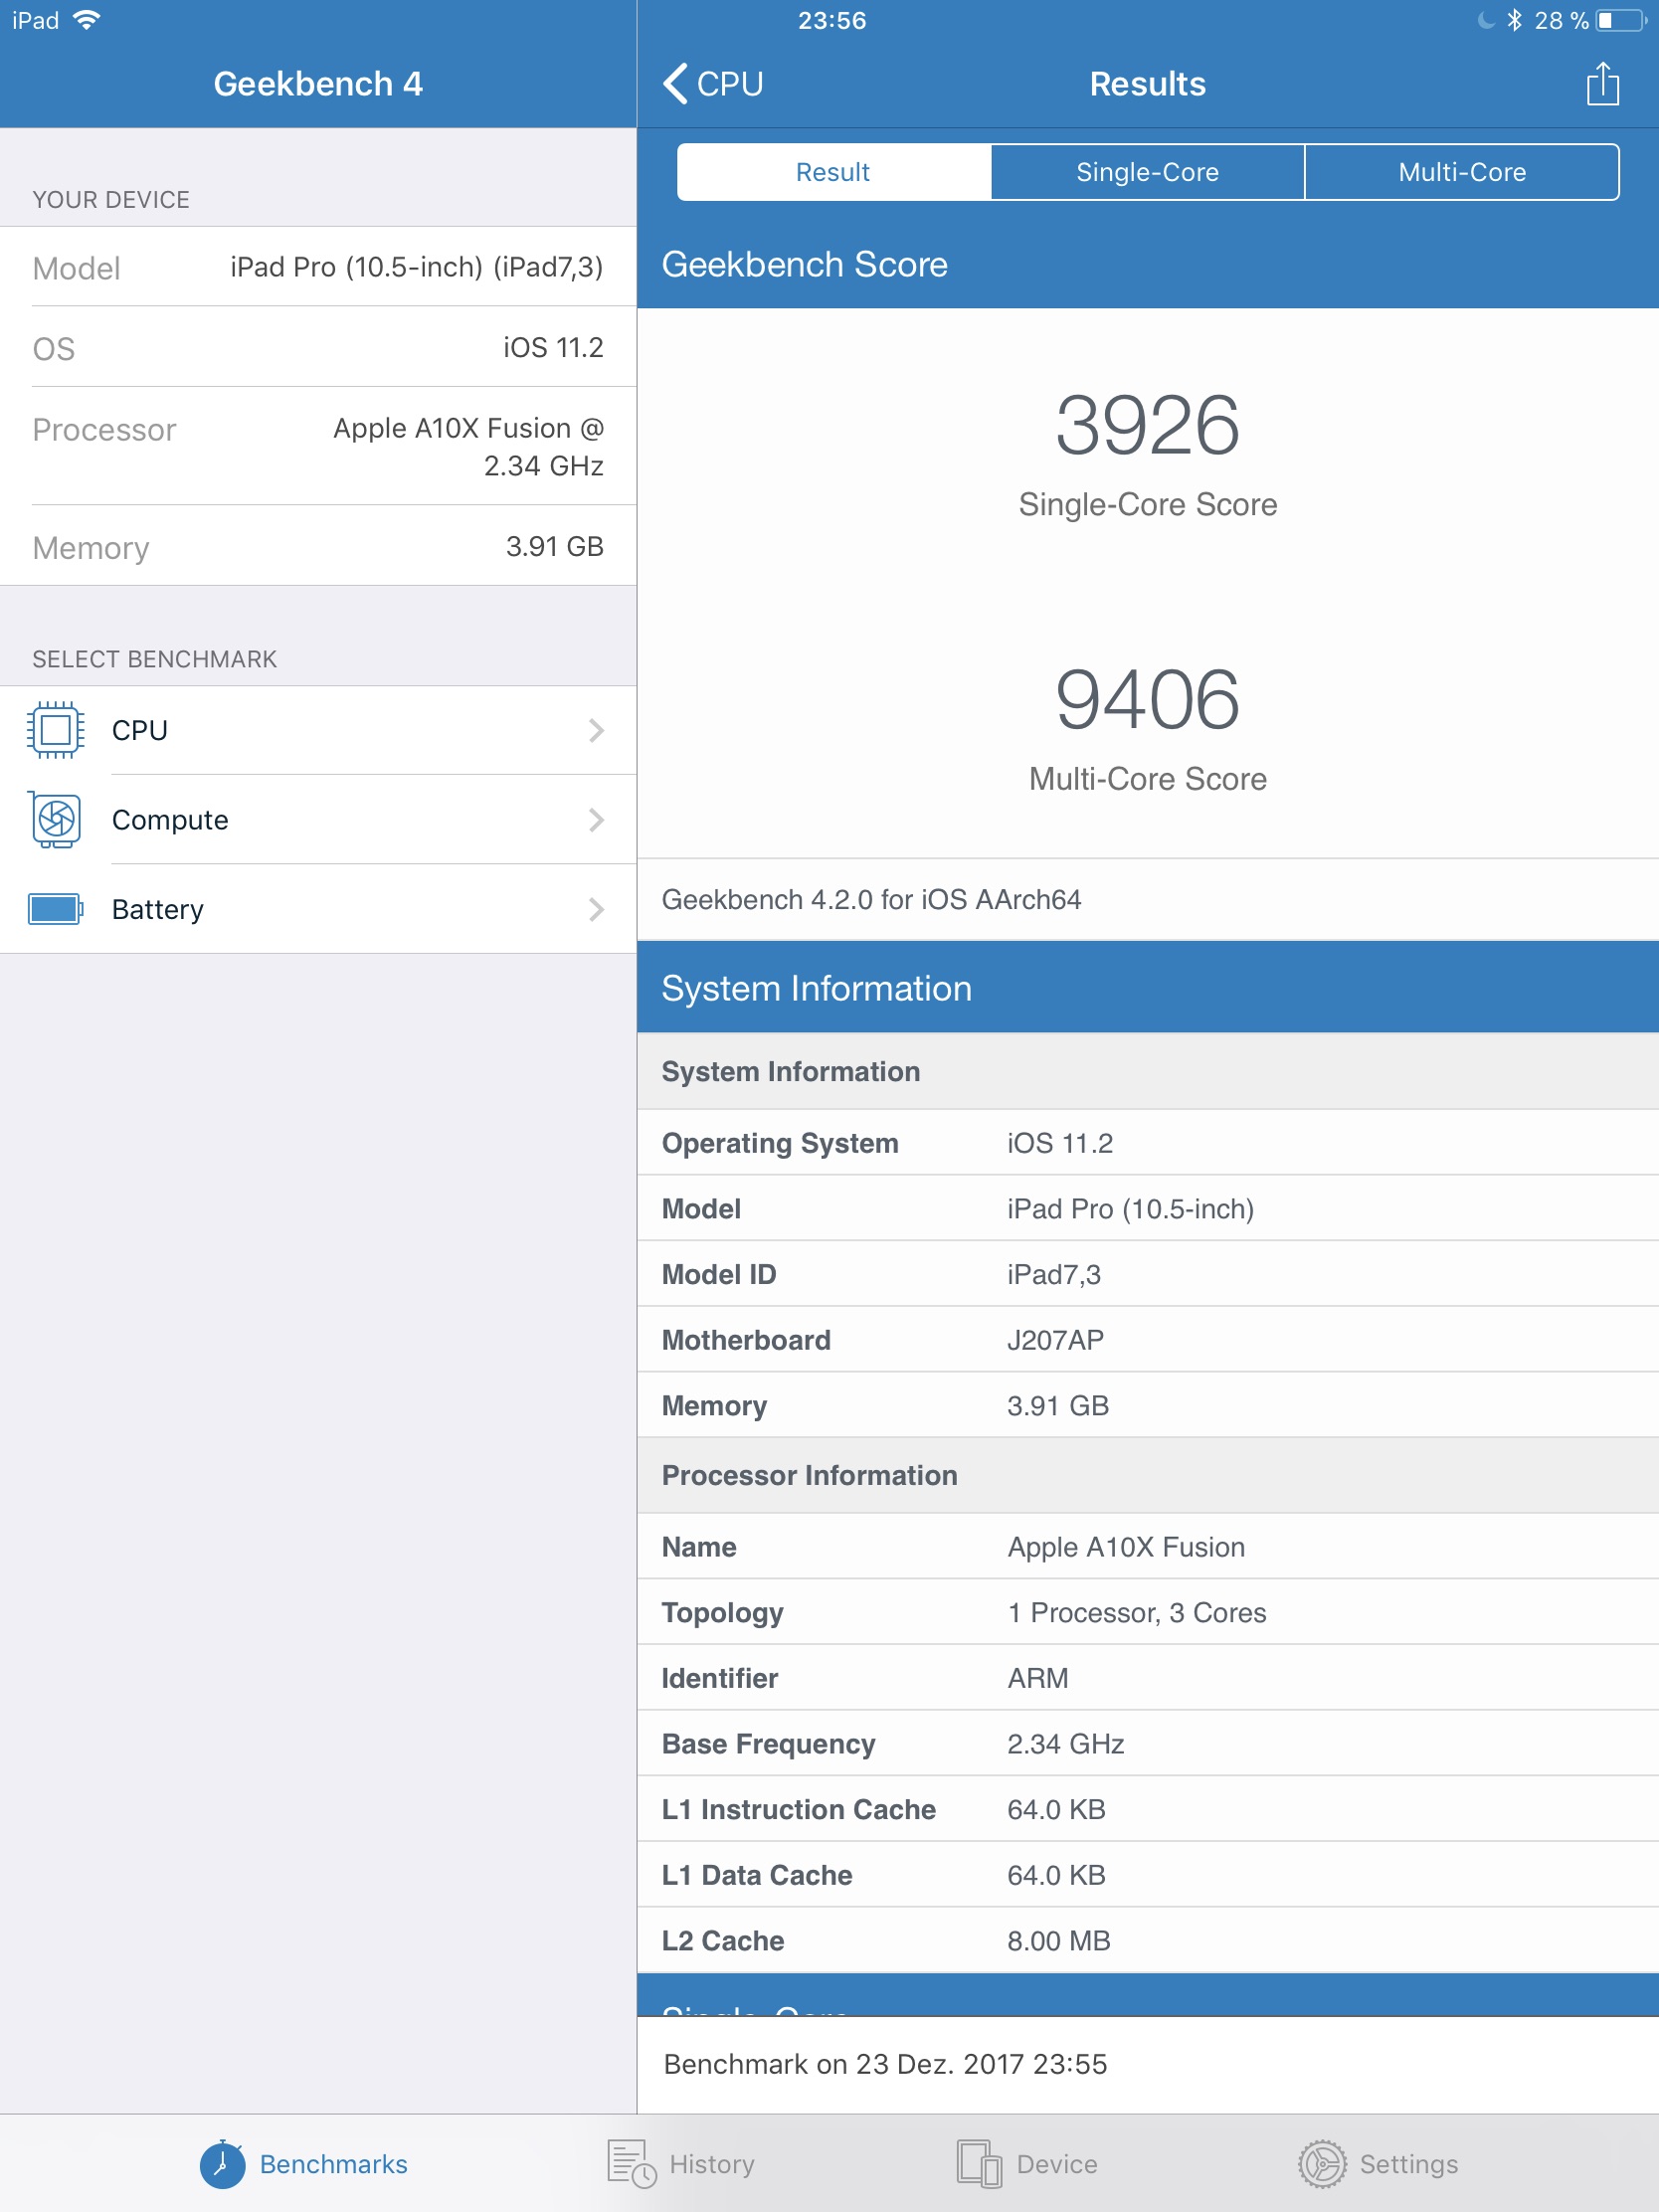Screen dimensions: 1659x2212
Task: Switch to the Single-Core segment
Action: point(1147,172)
